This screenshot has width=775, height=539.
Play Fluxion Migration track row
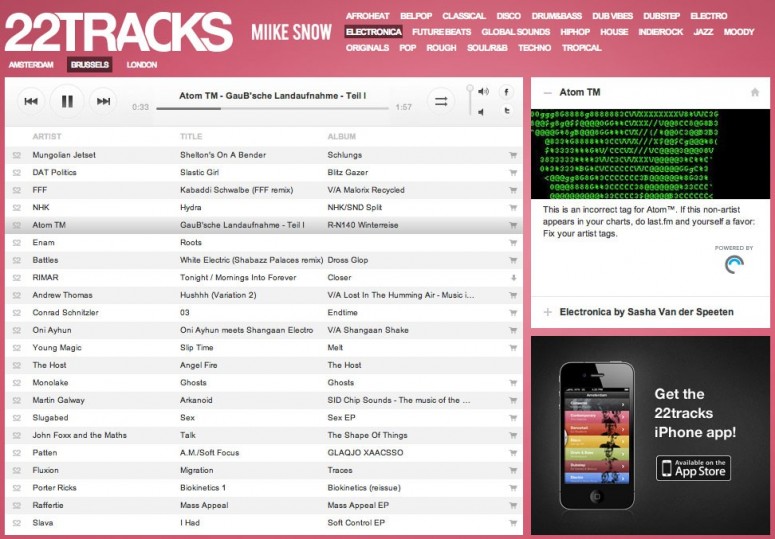coord(264,470)
